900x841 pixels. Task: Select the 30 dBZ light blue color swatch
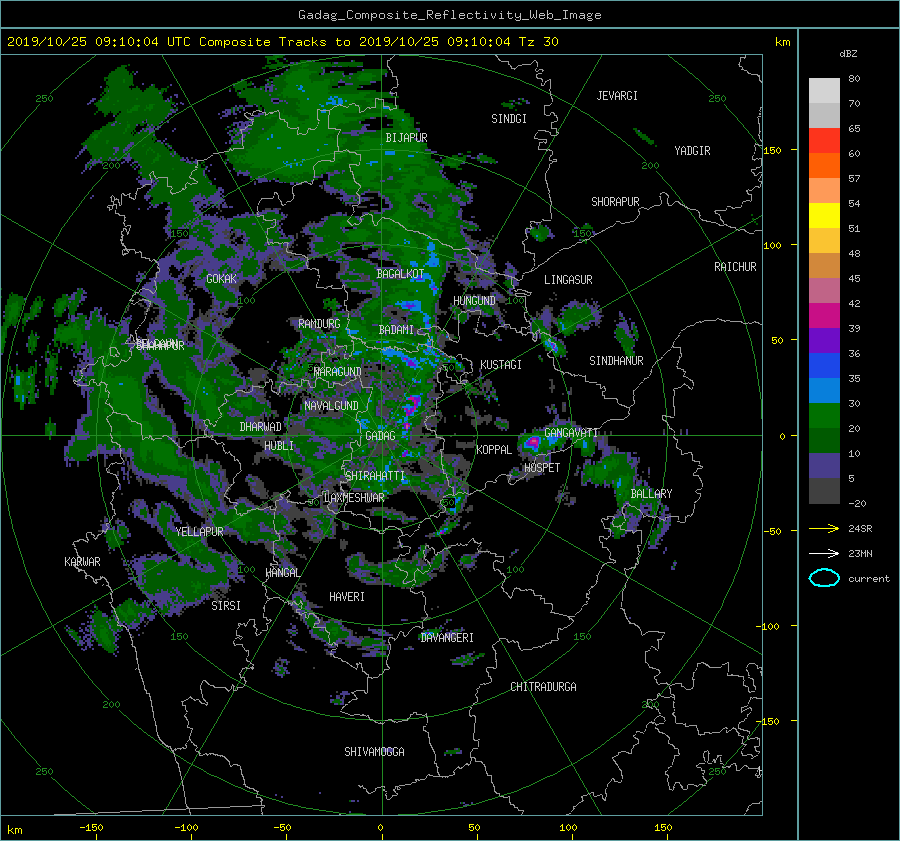pos(824,391)
